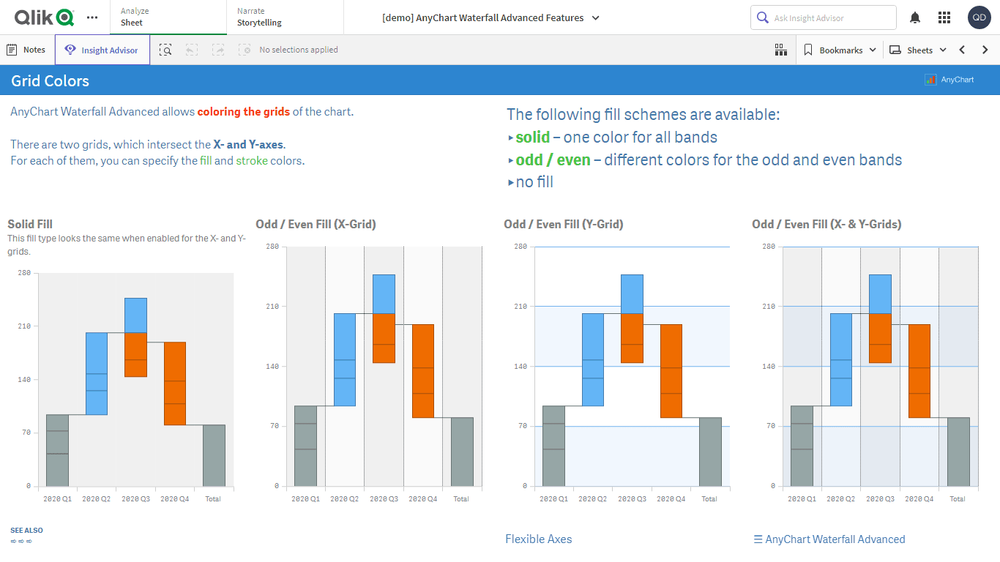Click the orange 2020 Q4 bar in Solid Fill chart
The image size is (1000, 562).
[x=175, y=383]
